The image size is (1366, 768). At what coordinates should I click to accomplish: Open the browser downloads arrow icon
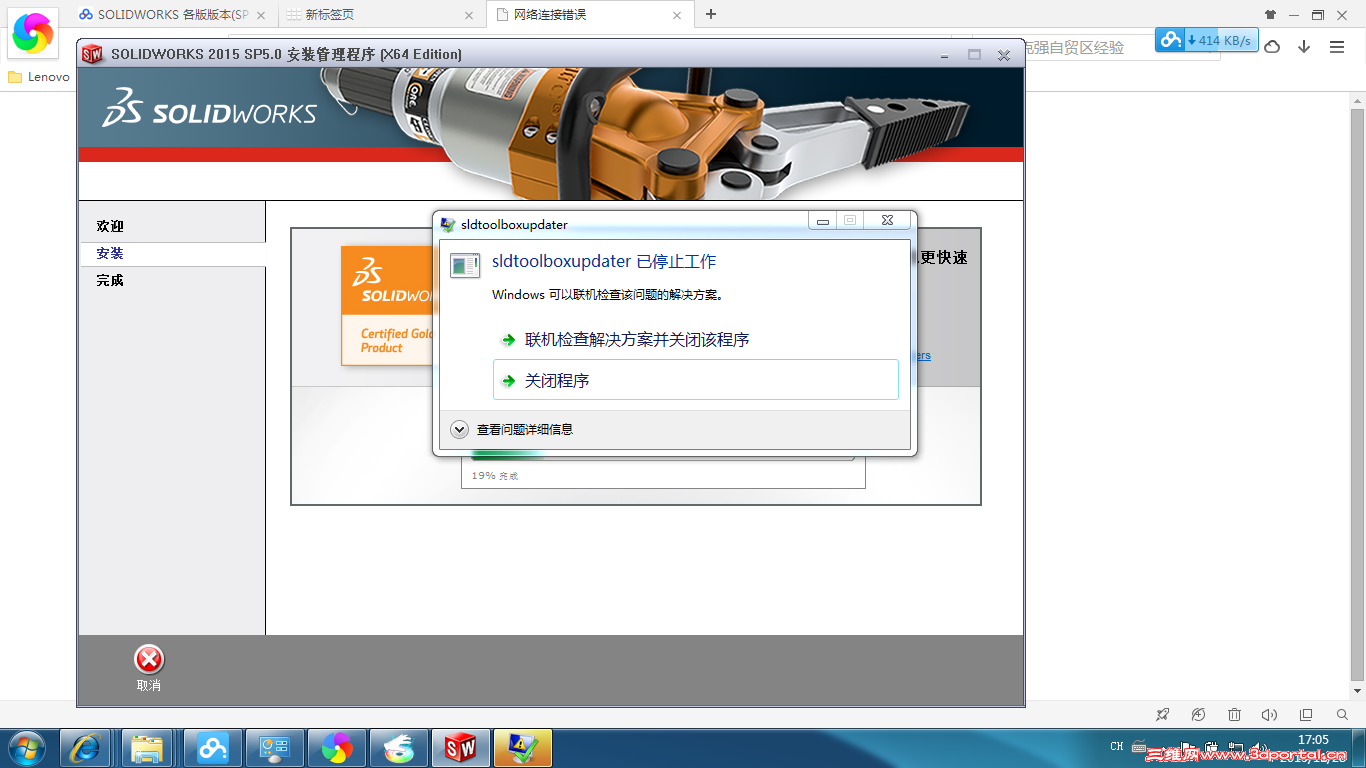[x=1304, y=47]
